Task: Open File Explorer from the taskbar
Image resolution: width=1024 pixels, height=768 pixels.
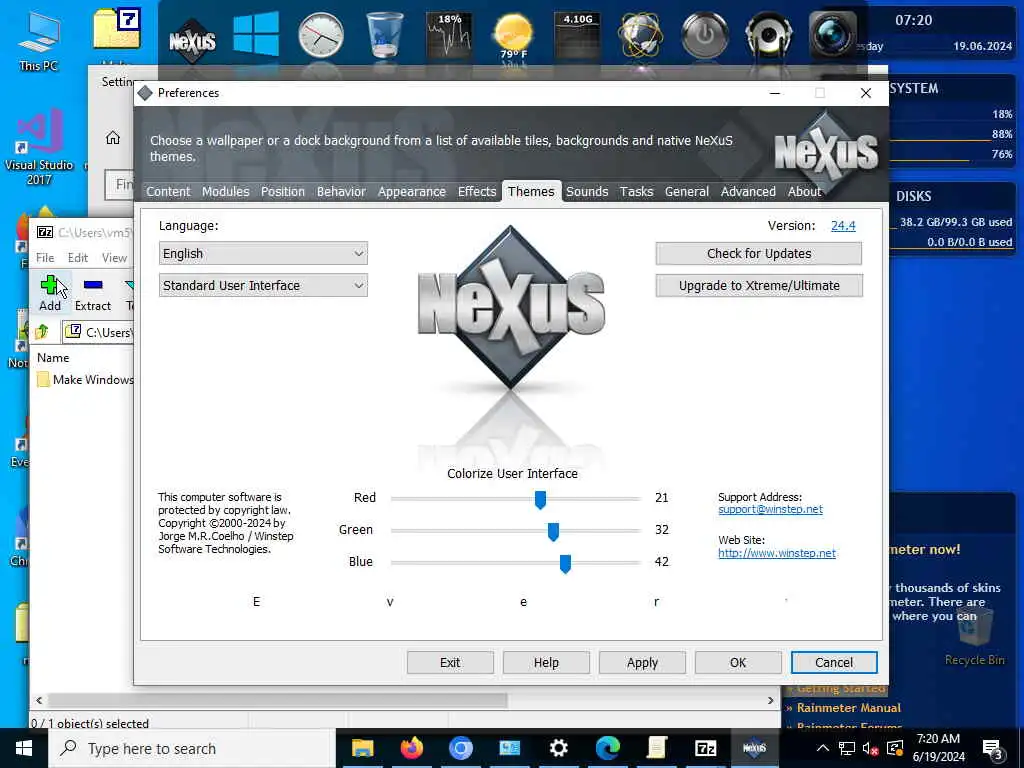Action: (x=362, y=748)
